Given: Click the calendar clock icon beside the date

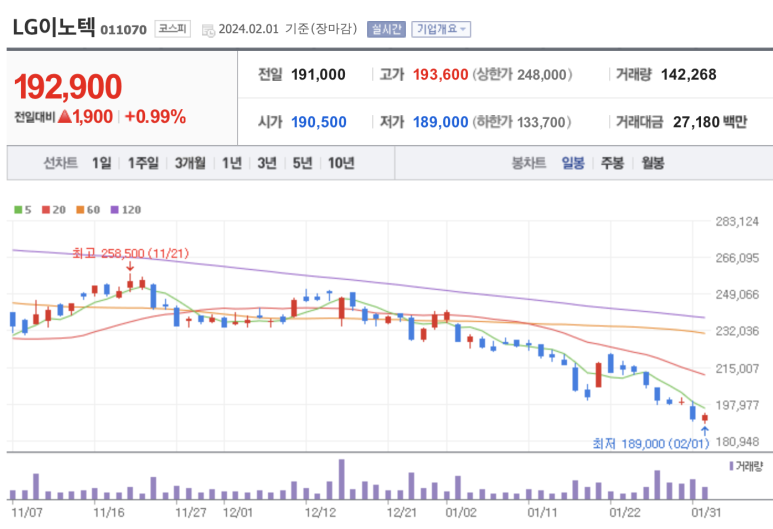Looking at the screenshot, I should (209, 30).
